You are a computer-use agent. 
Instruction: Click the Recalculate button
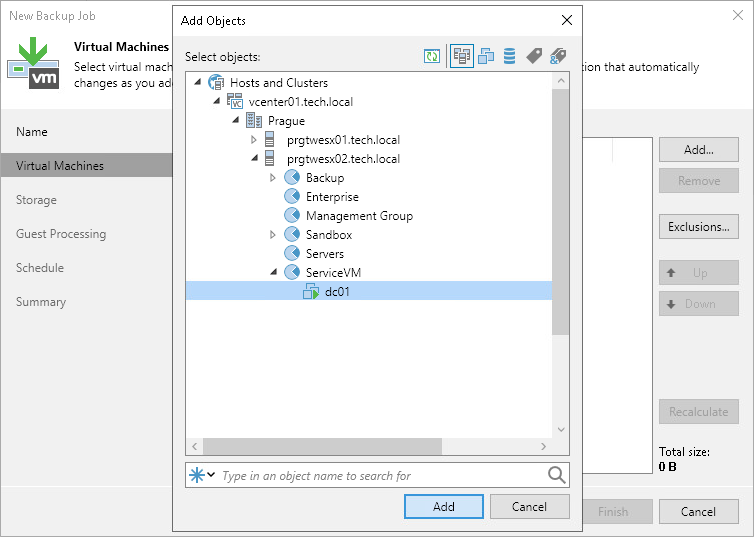[x=698, y=412]
